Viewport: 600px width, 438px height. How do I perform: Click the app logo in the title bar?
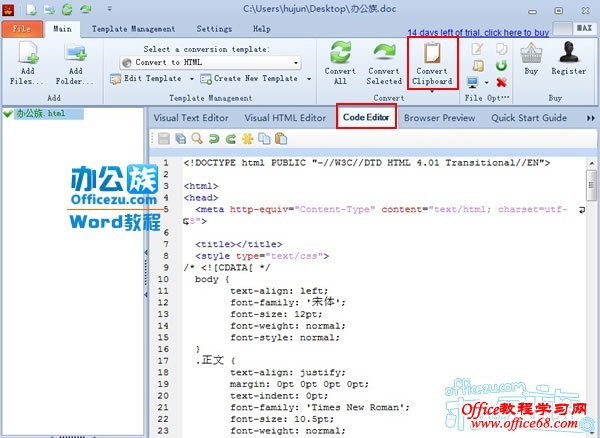click(8, 10)
